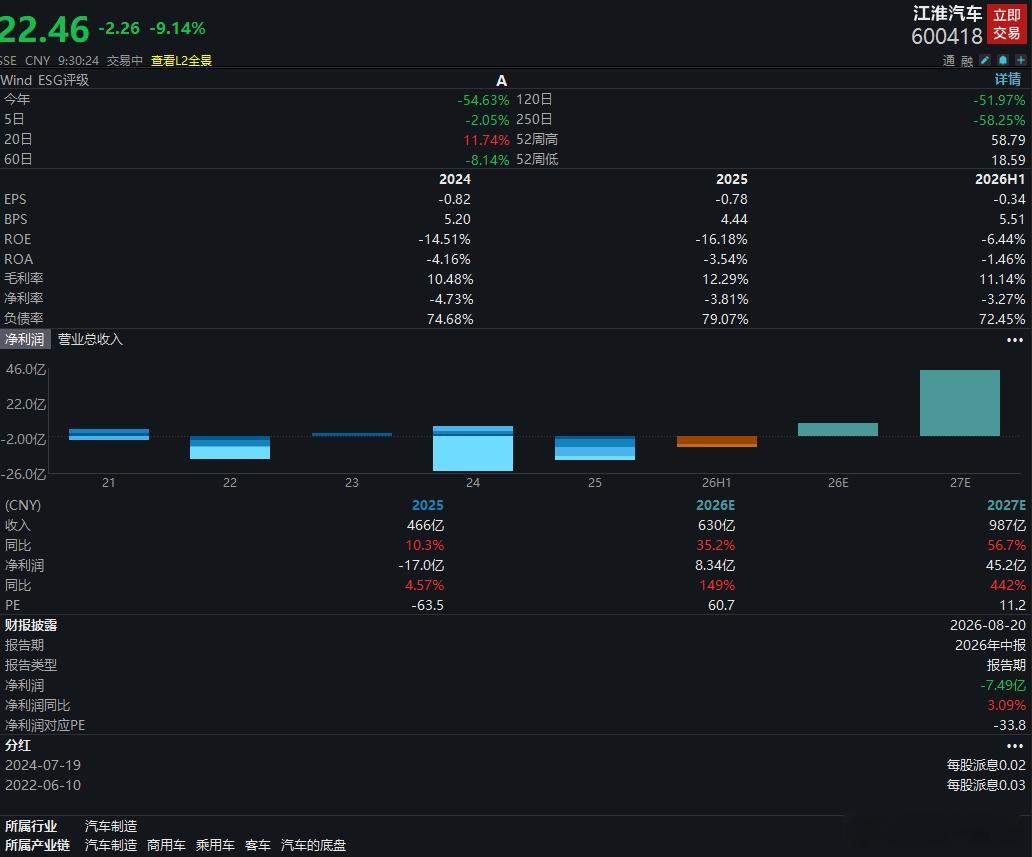Image resolution: width=1032 pixels, height=857 pixels.
Task: Open the three-dot menu in the 分红 row
Action: [1014, 746]
